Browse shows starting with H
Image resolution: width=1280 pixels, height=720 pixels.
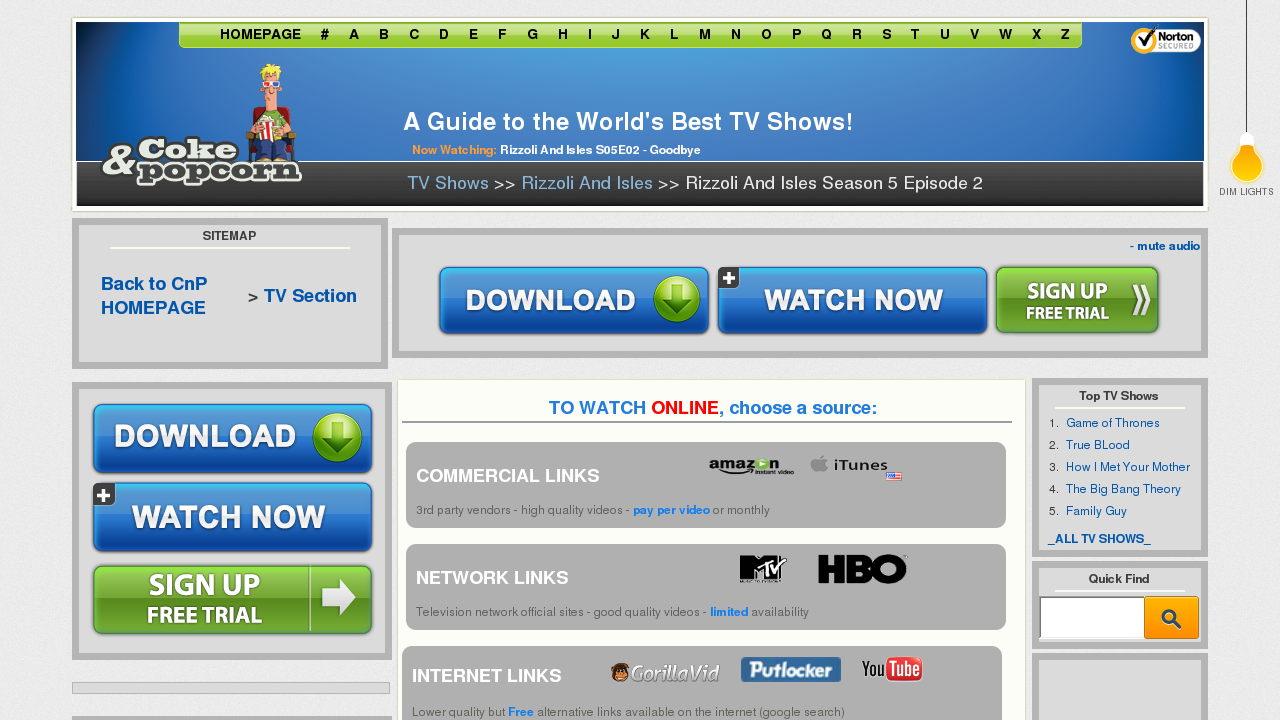pos(563,34)
